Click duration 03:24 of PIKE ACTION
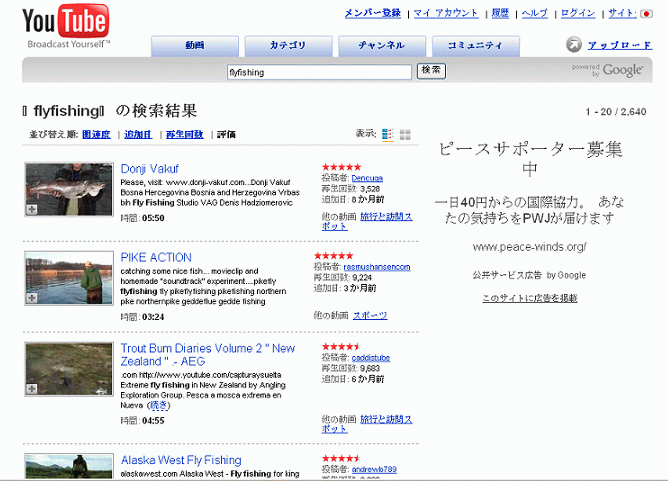This screenshot has height=481, width=668. click(153, 317)
